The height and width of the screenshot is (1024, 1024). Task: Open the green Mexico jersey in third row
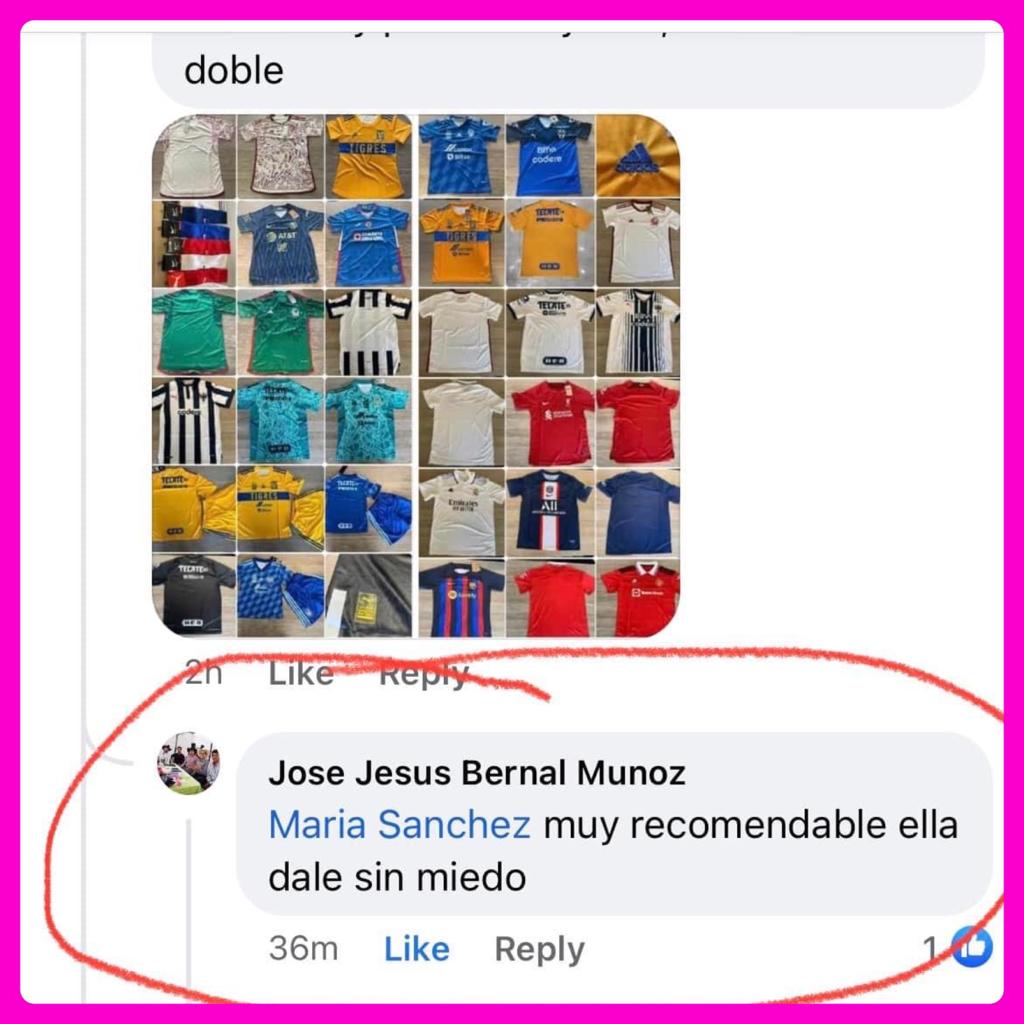coord(280,332)
